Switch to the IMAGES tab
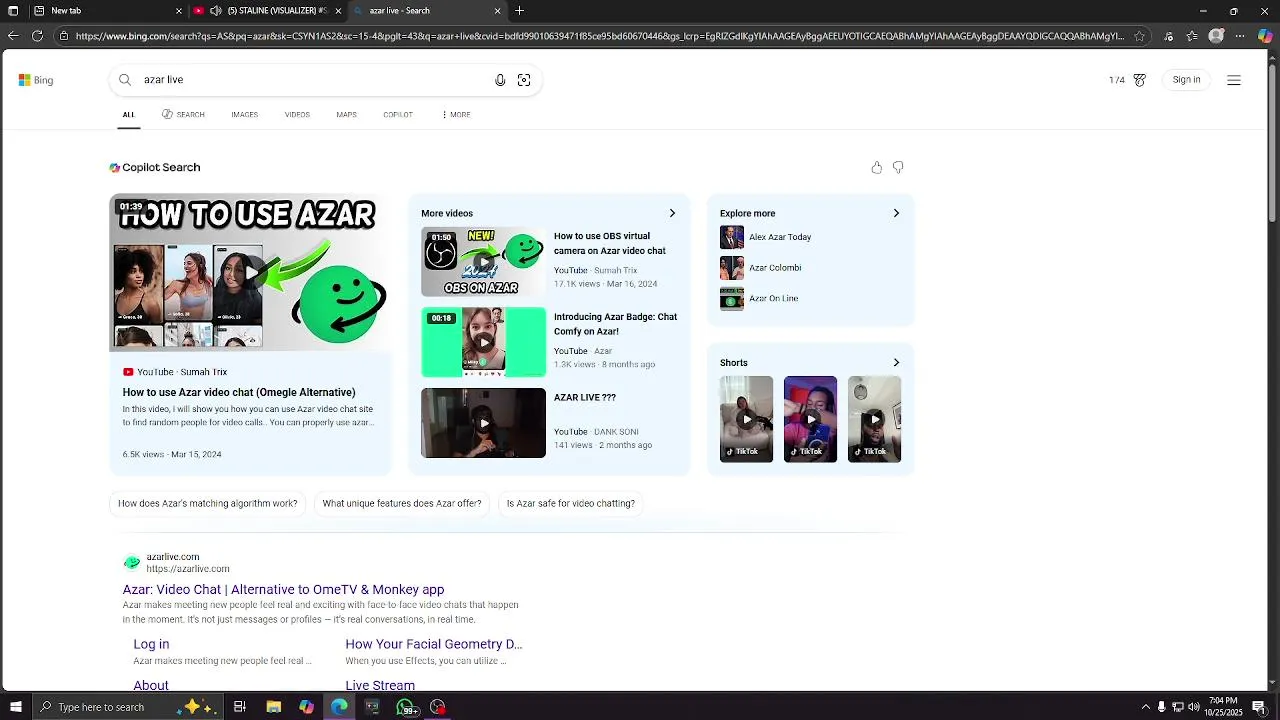 (245, 115)
